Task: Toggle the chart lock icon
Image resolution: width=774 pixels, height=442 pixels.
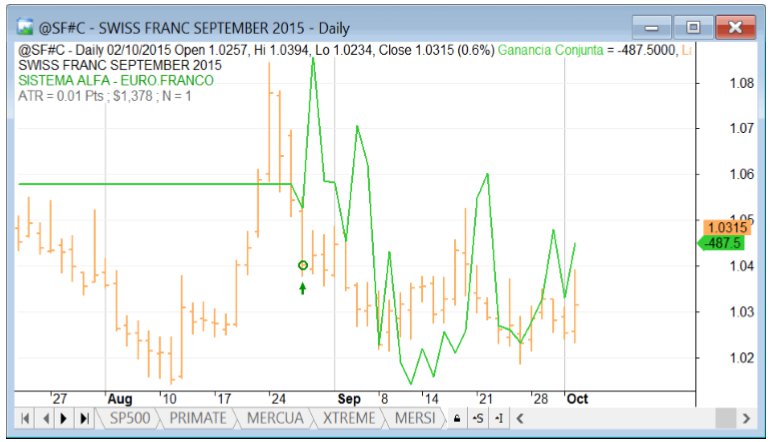Action: point(457,419)
